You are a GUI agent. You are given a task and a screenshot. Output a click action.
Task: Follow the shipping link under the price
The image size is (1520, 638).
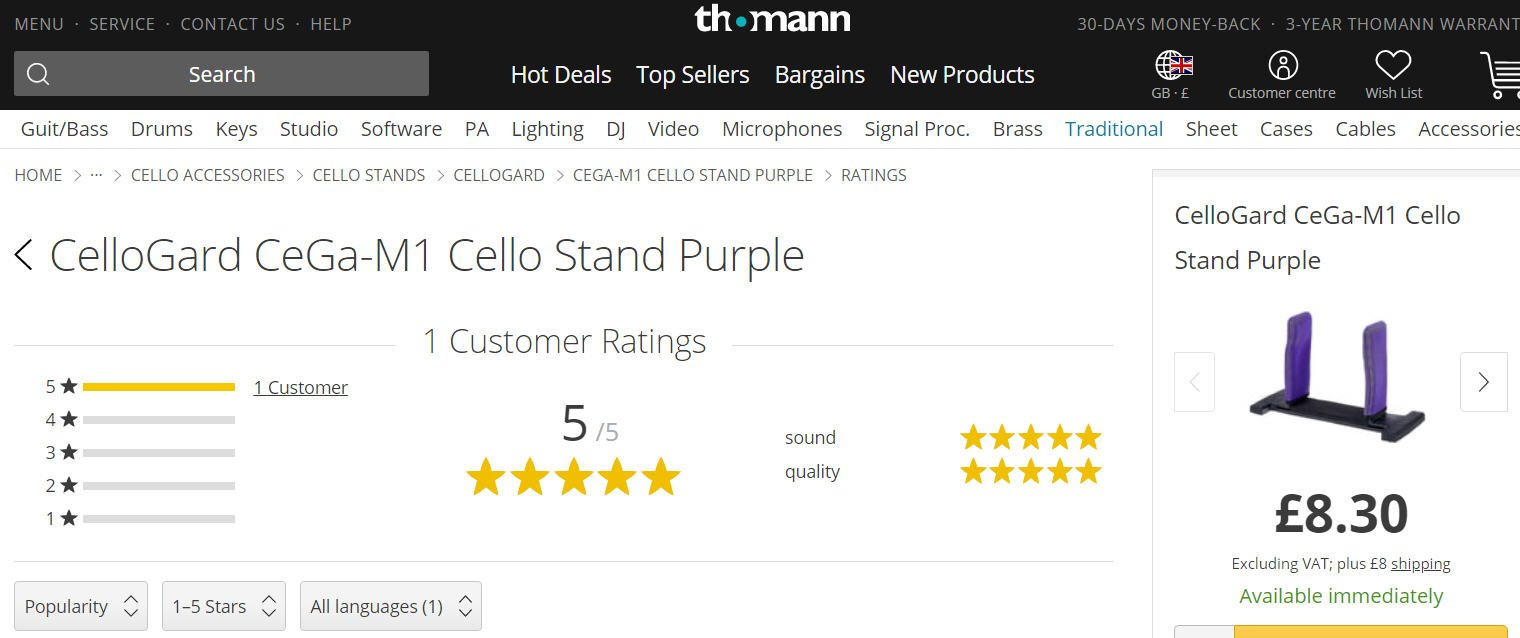[x=1420, y=564]
